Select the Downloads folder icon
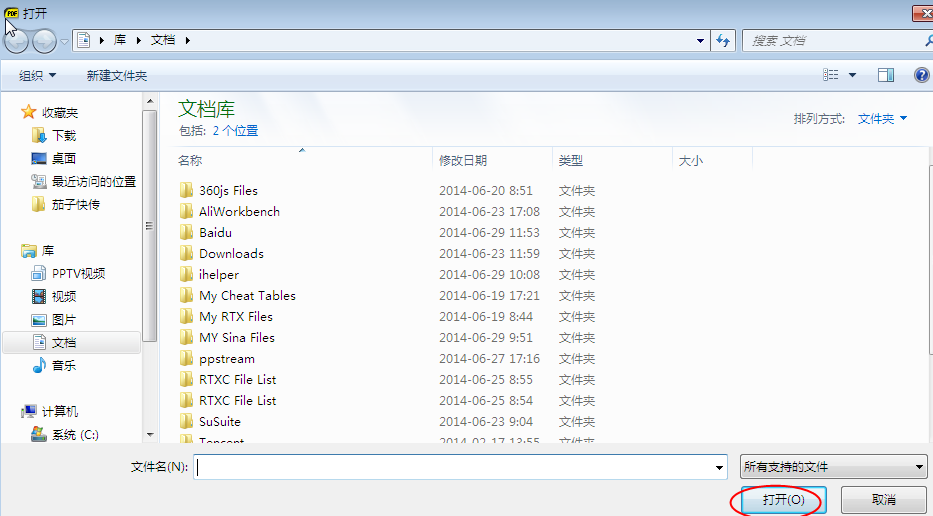 (x=186, y=254)
